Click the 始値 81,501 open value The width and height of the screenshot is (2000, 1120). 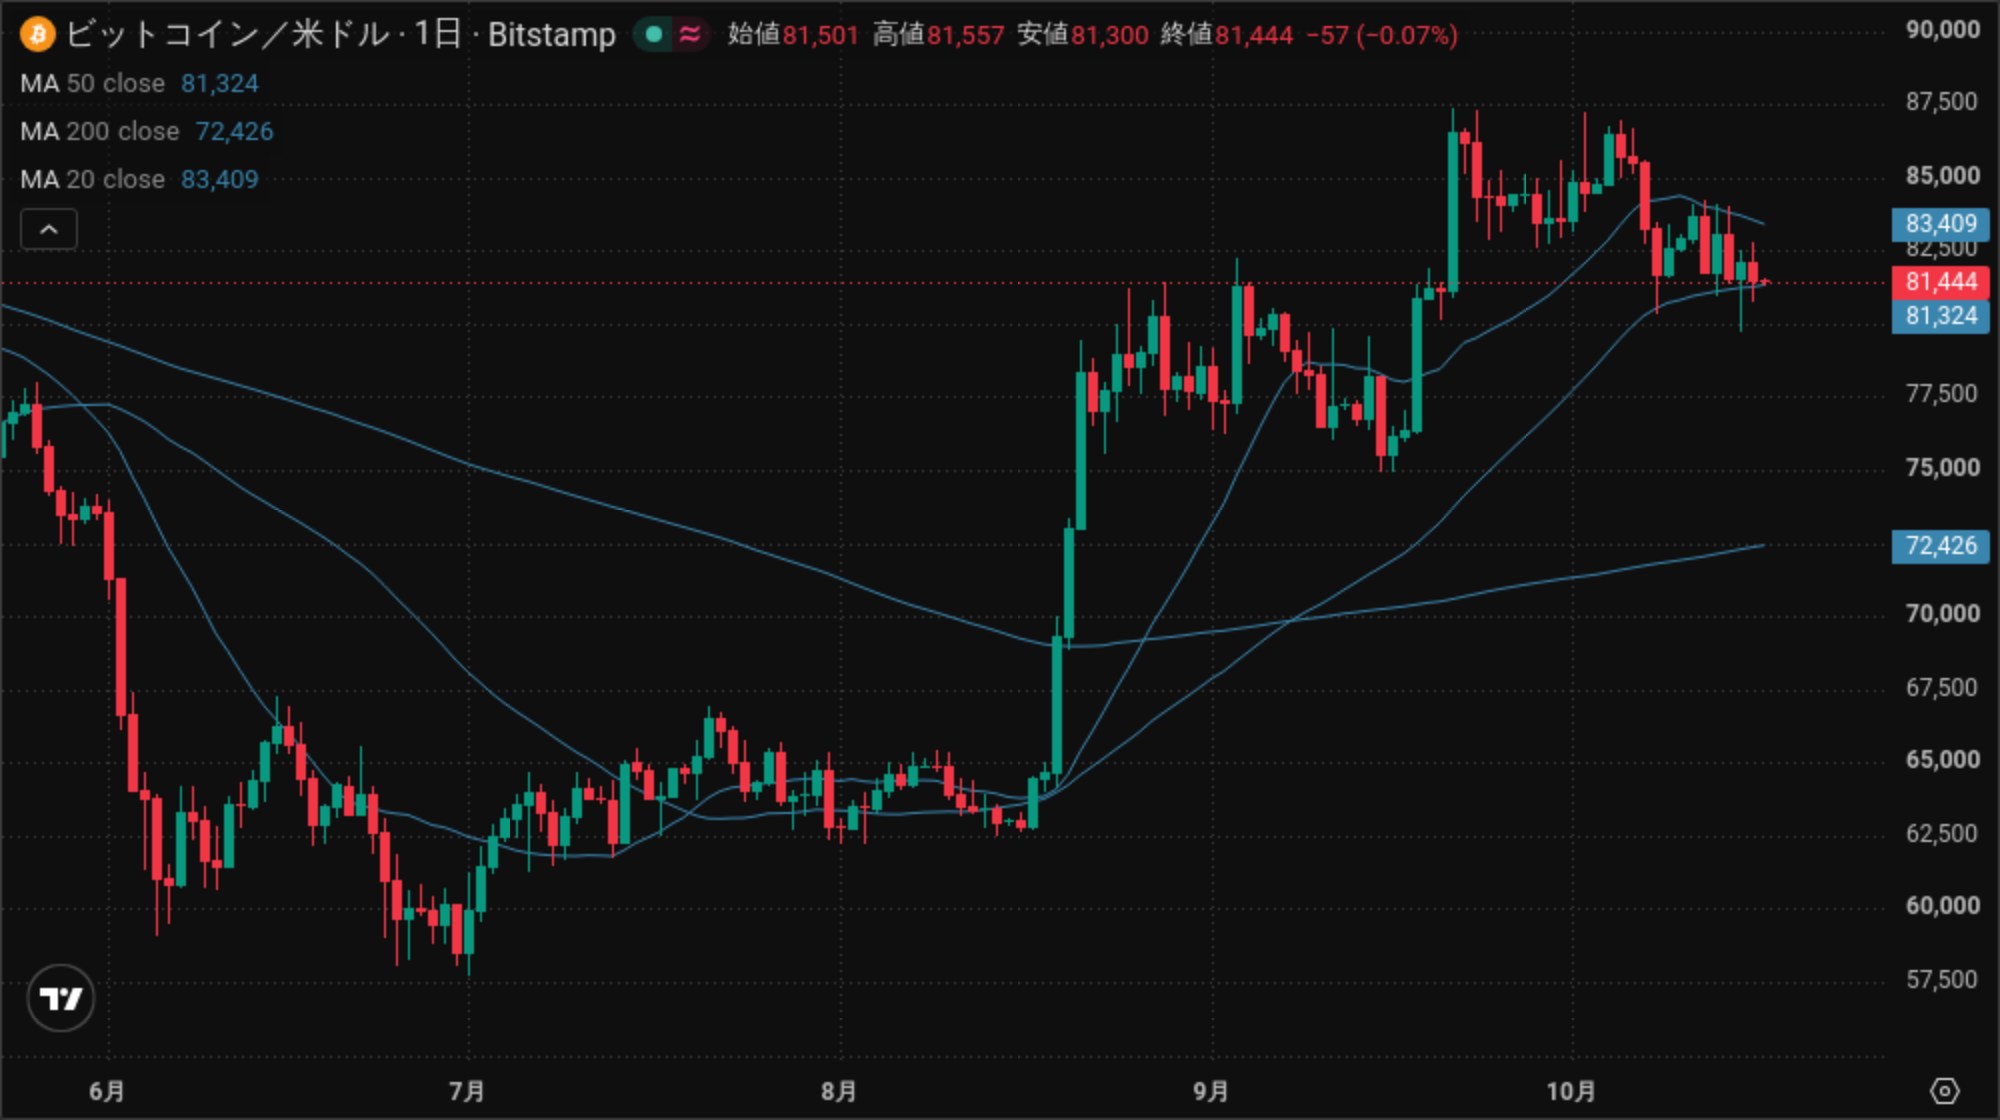tap(792, 35)
